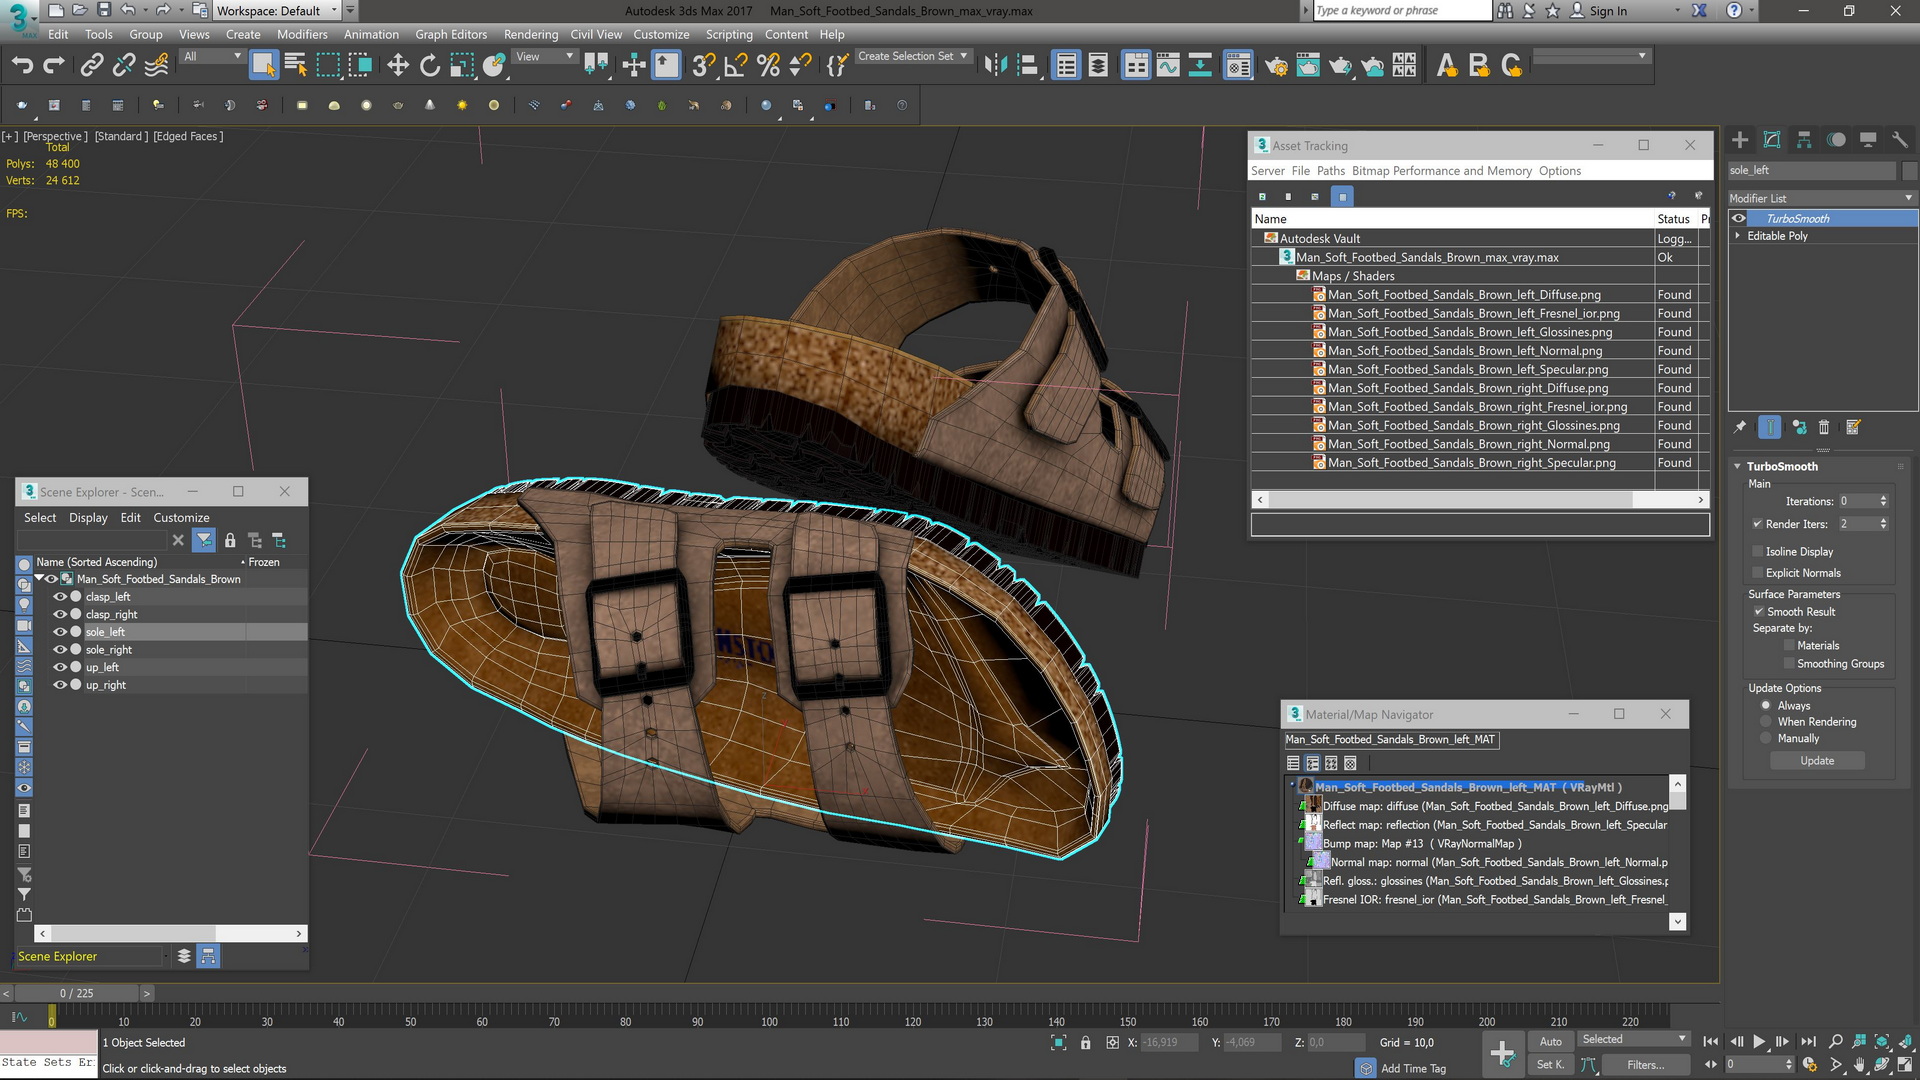Click Zoom Extents All icon in viewport controls
Screen dimensions: 1920x1080
click(1905, 1042)
